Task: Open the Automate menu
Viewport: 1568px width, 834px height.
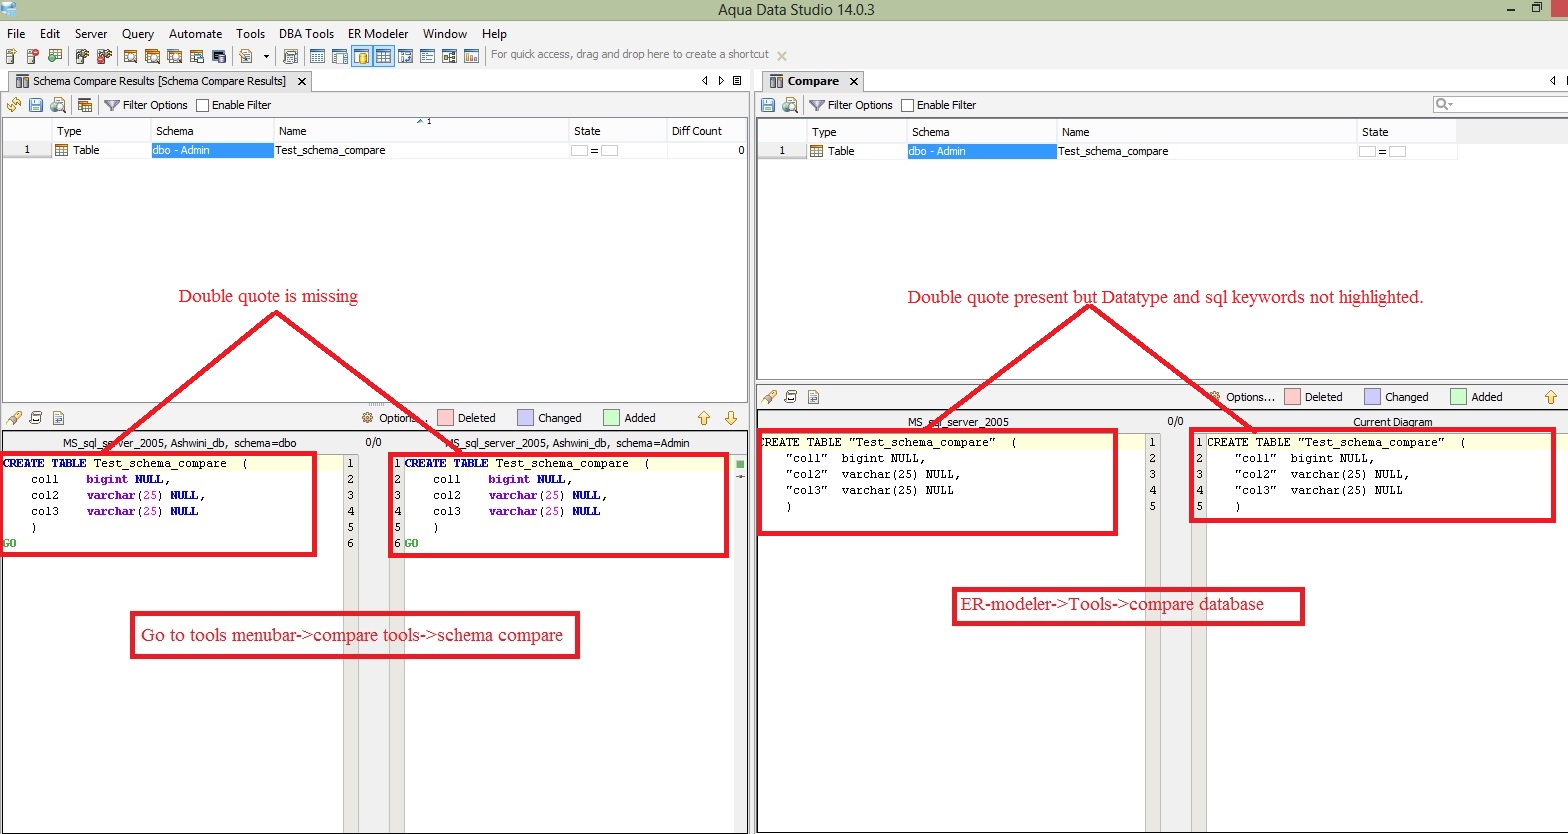Action: tap(196, 34)
